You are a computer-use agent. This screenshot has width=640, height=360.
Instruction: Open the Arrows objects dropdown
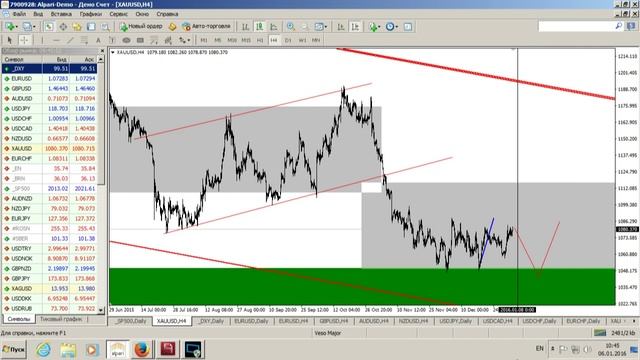(x=184, y=40)
